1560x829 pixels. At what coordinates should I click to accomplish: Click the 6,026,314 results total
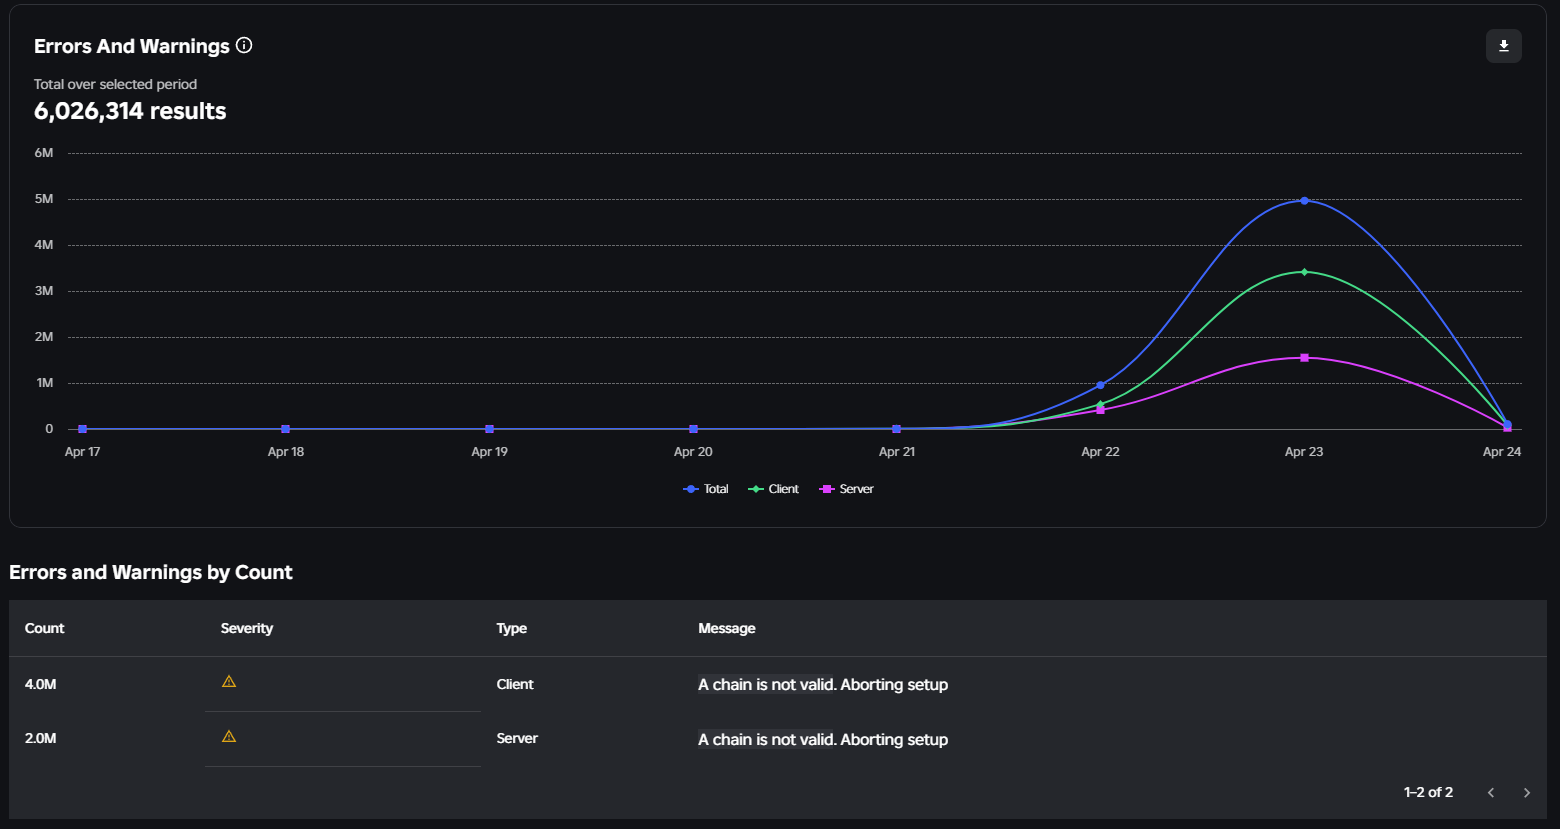click(x=130, y=111)
